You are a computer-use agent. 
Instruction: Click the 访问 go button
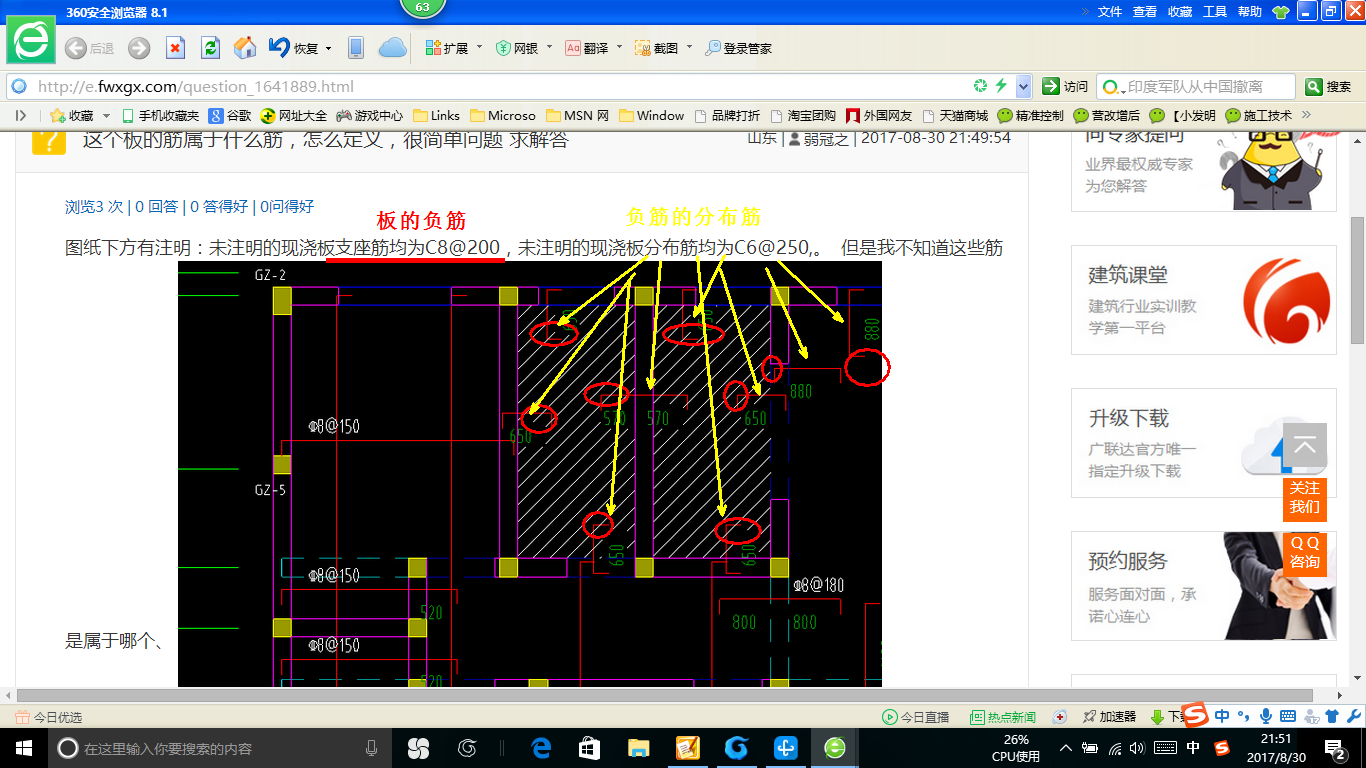[1065, 86]
